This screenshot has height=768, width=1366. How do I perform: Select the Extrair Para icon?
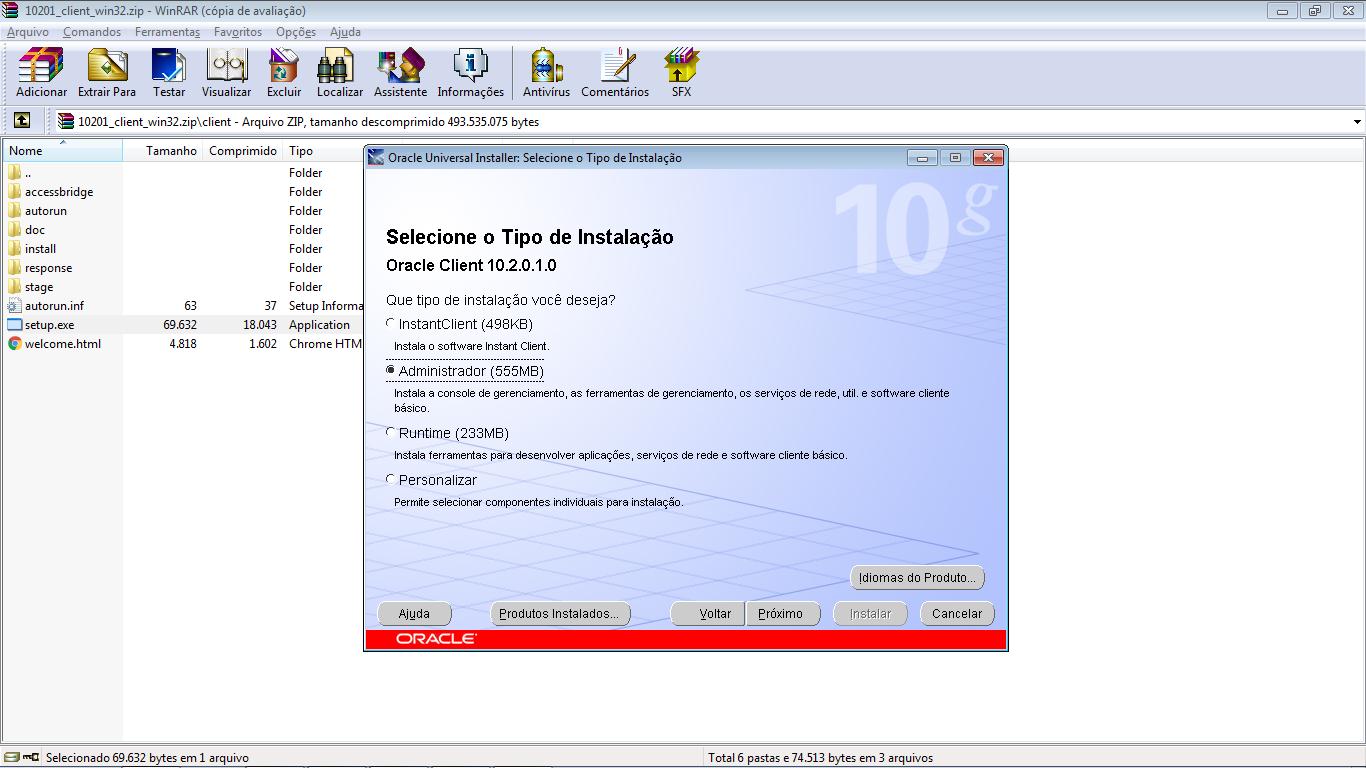[106, 72]
